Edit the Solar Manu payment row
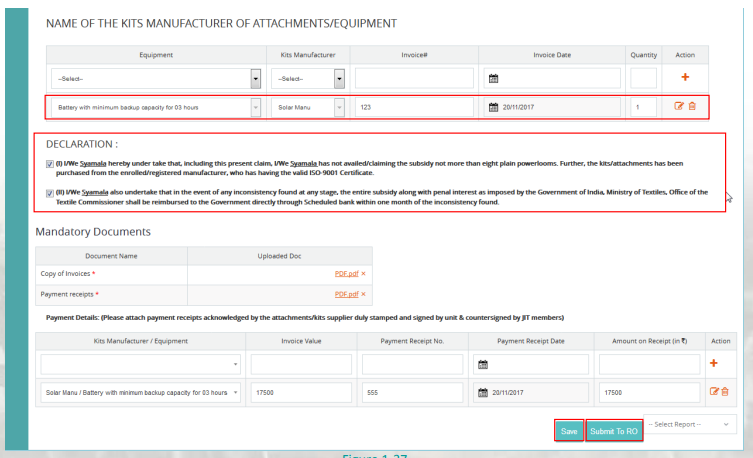The height and width of the screenshot is (458, 753). [714, 392]
